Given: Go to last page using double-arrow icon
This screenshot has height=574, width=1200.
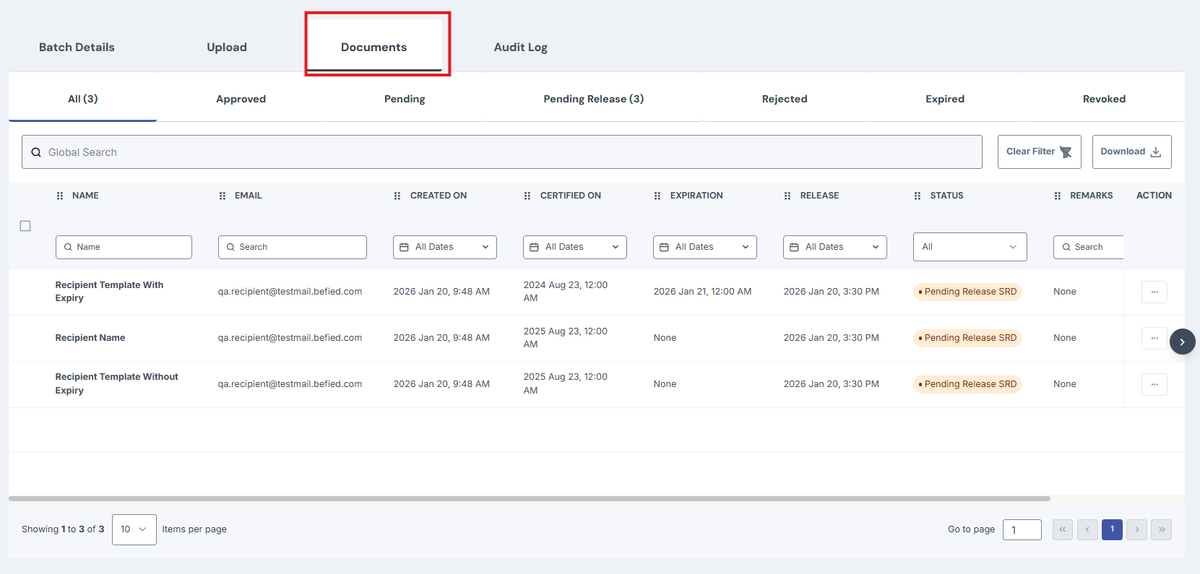Looking at the screenshot, I should tap(1161, 530).
